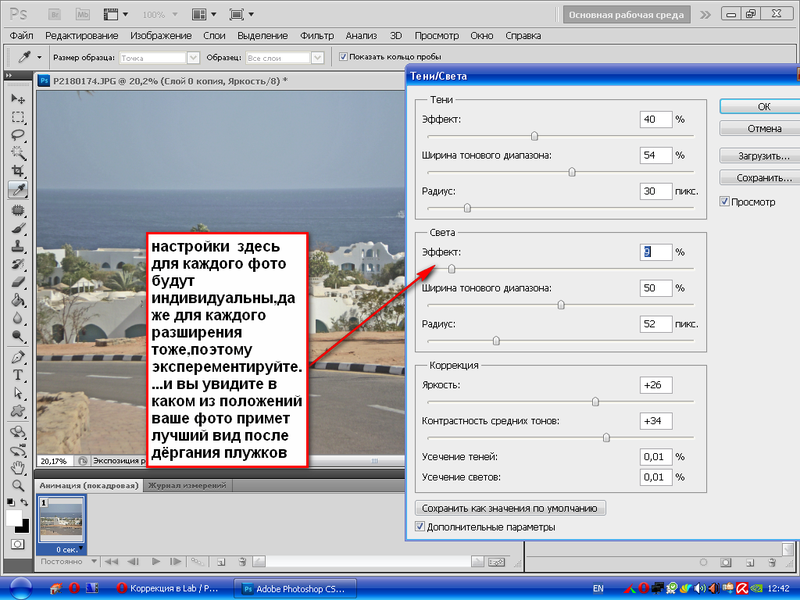Select the Paint Bucket tool

[18, 300]
